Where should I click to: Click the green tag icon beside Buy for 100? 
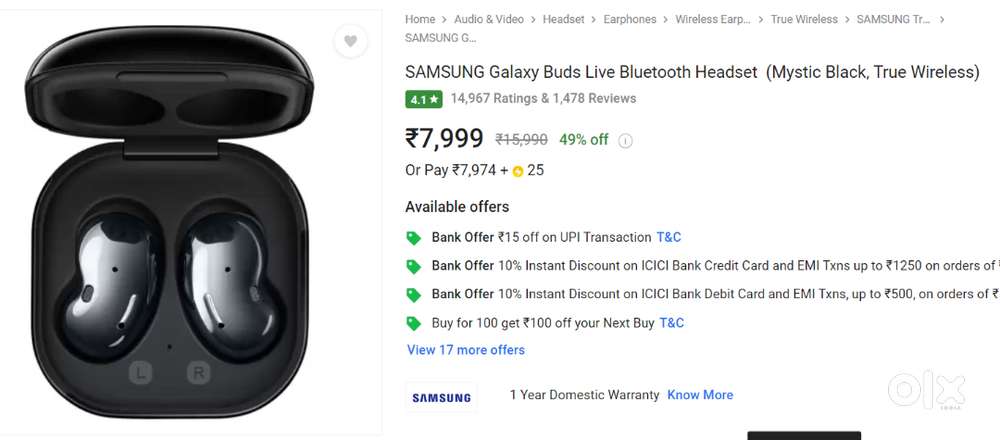[413, 323]
